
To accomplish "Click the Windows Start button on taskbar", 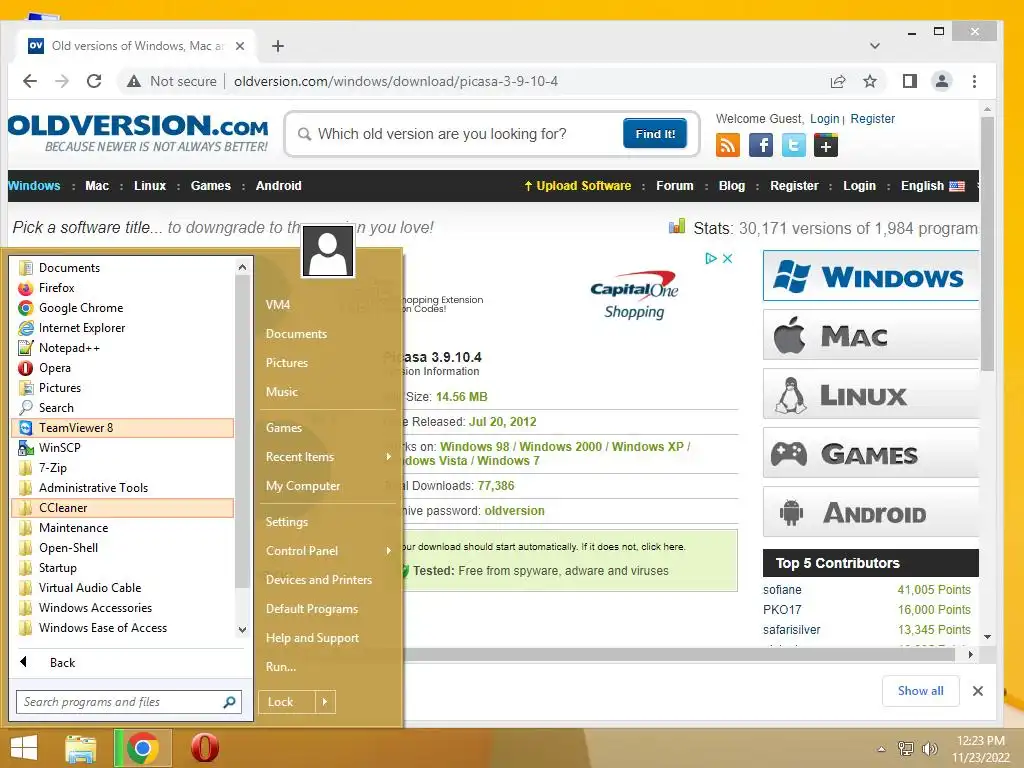I will coord(24,748).
